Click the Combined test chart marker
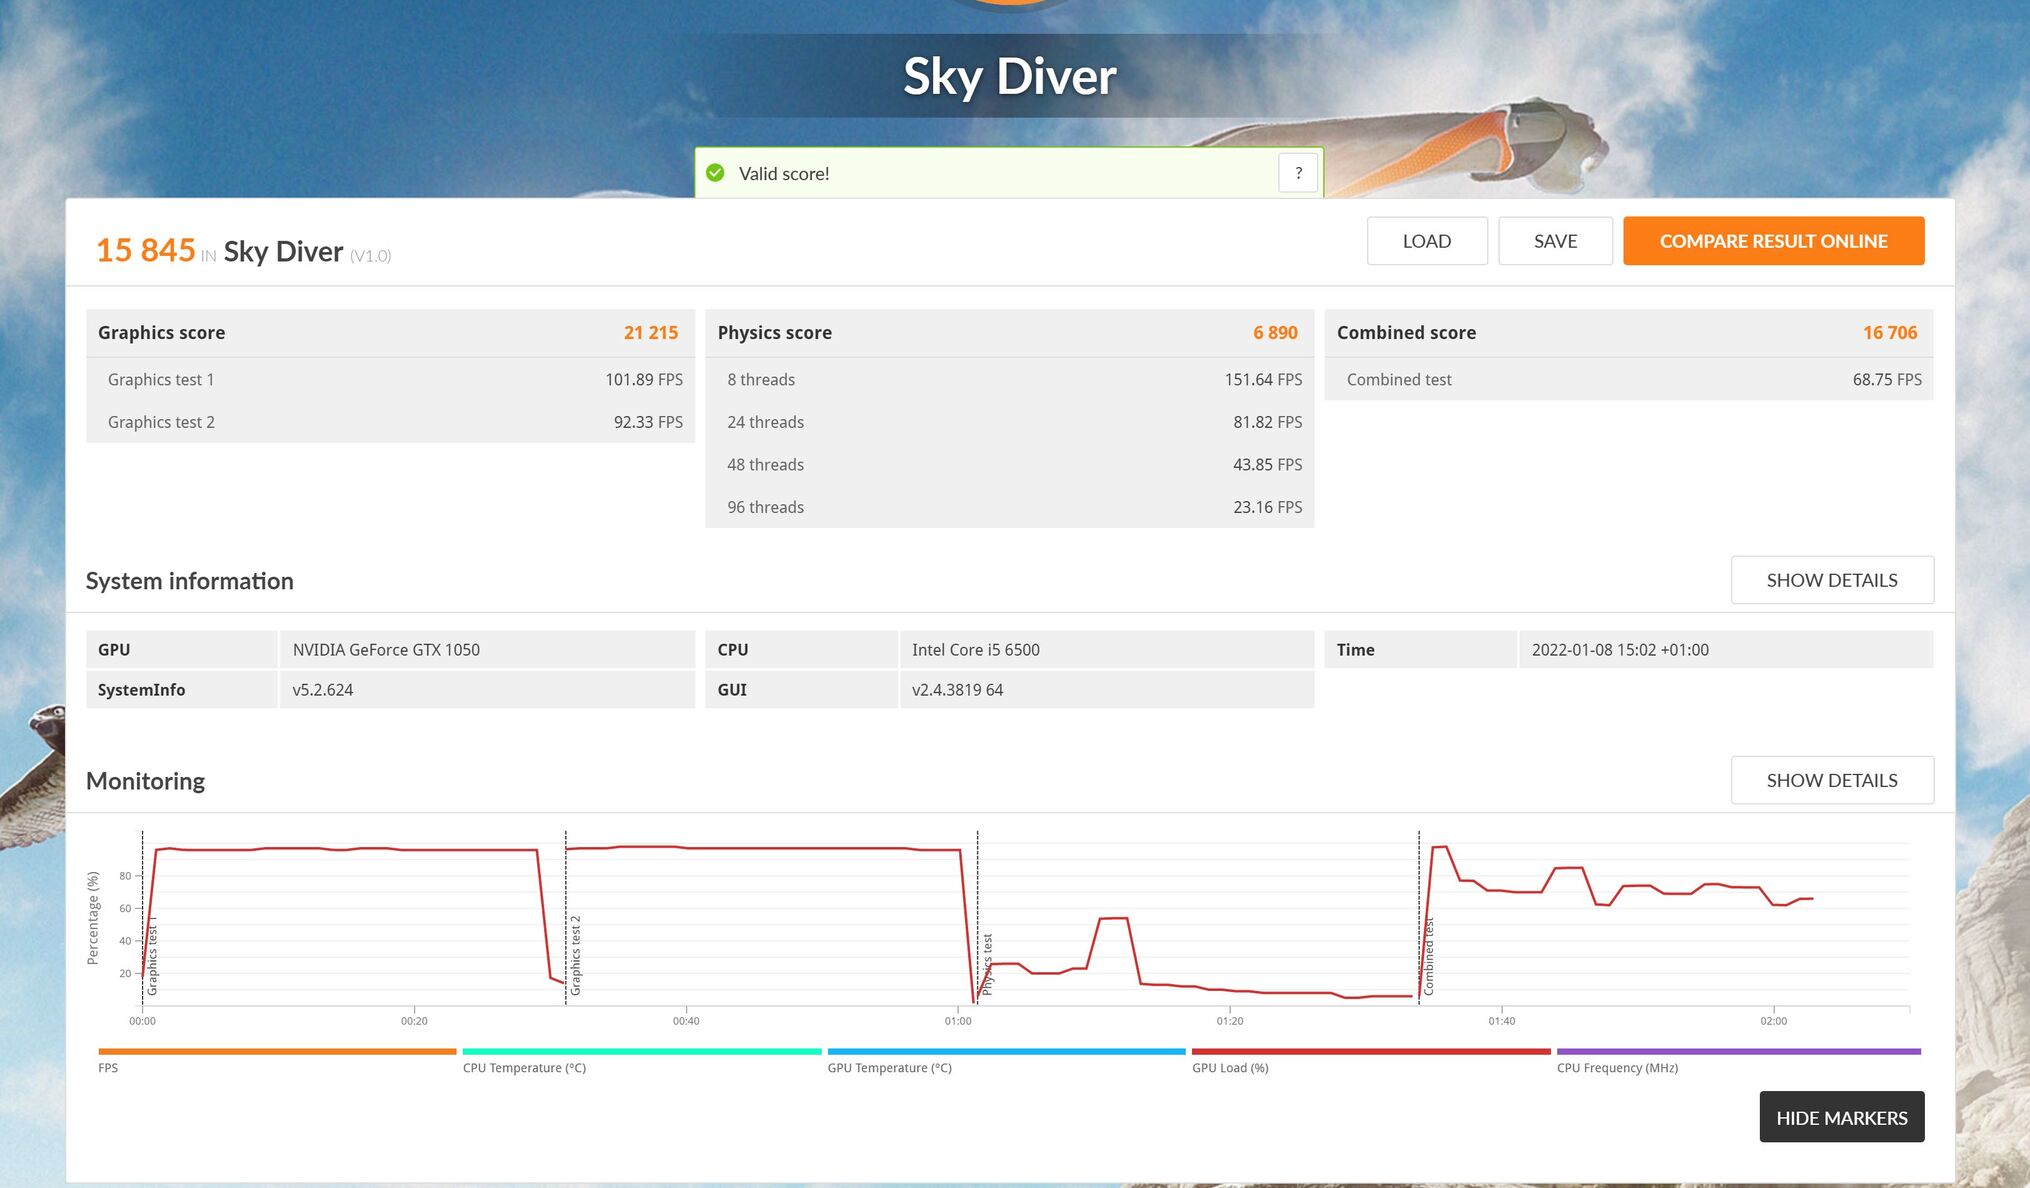The height and width of the screenshot is (1188, 2030). tap(1428, 956)
